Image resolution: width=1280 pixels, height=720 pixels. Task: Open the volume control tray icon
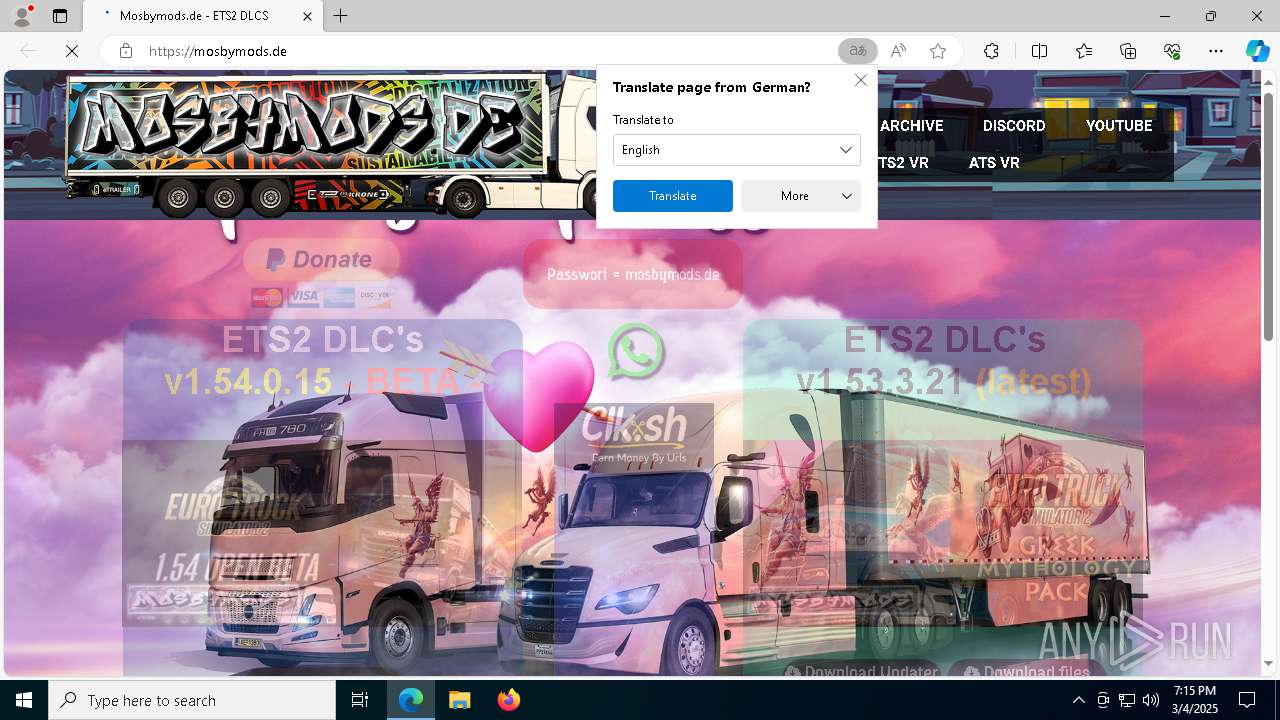click(1151, 700)
